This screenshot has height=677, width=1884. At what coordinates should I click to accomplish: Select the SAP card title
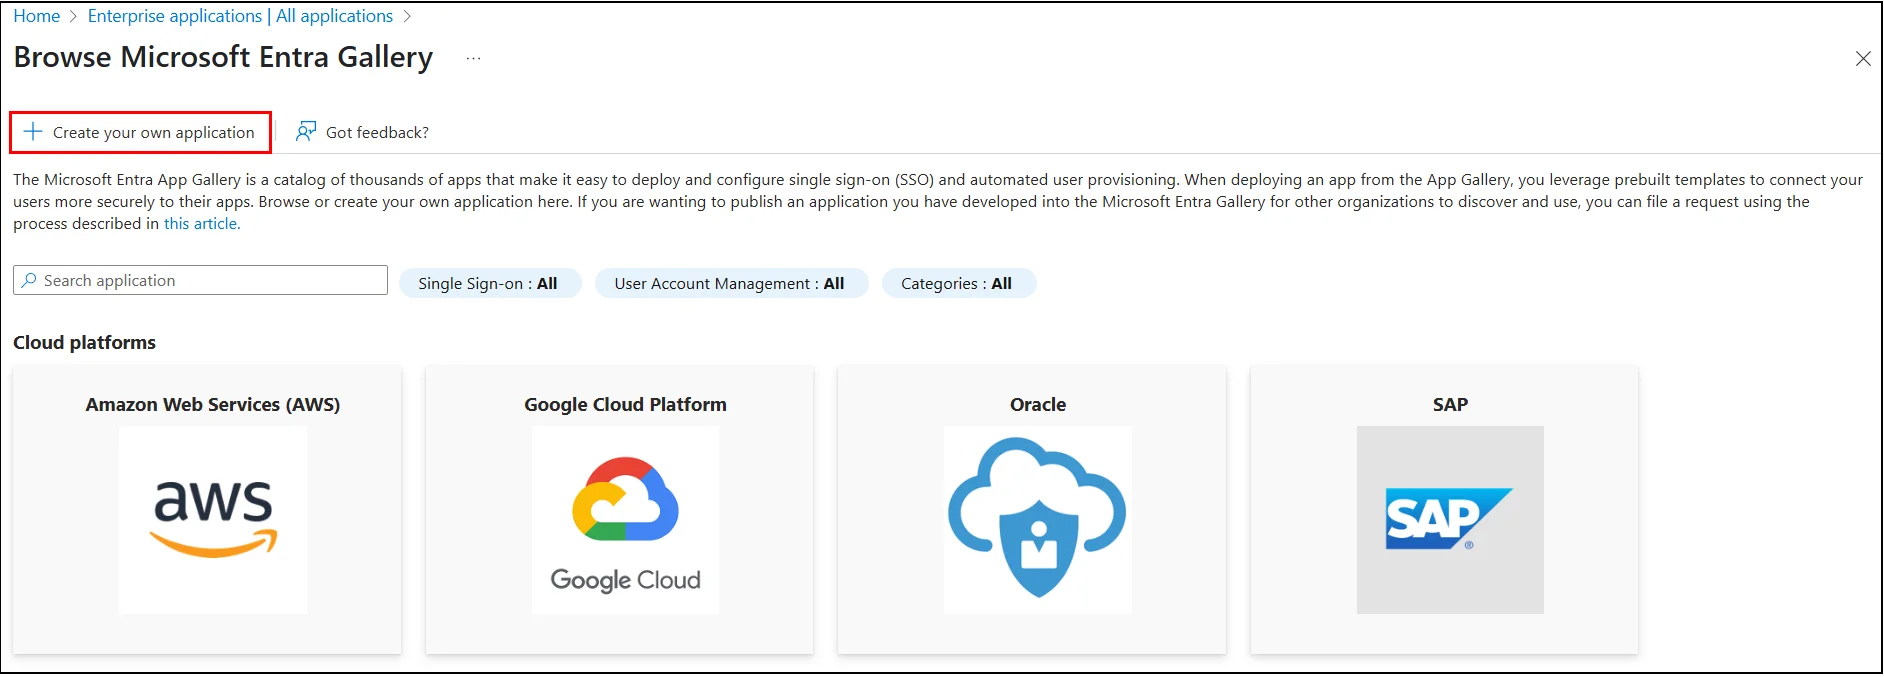pos(1450,405)
